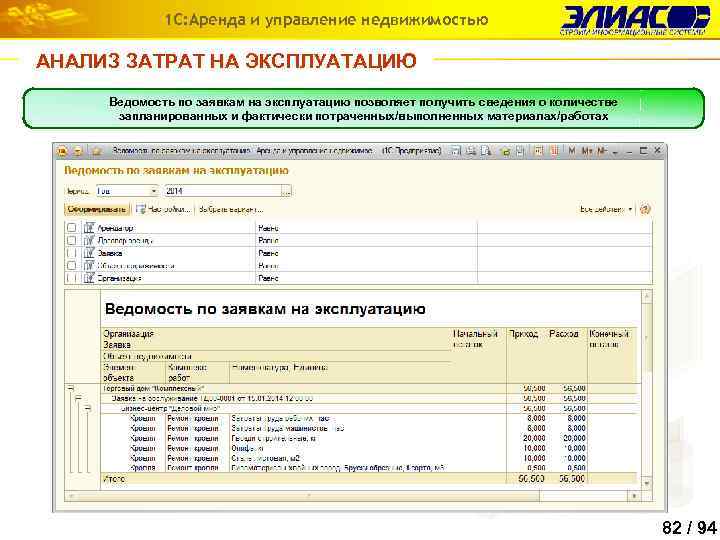Click the report title Ведомость по заявкам на эксплуатацию
Screen dimensions: 720x540
[265, 309]
